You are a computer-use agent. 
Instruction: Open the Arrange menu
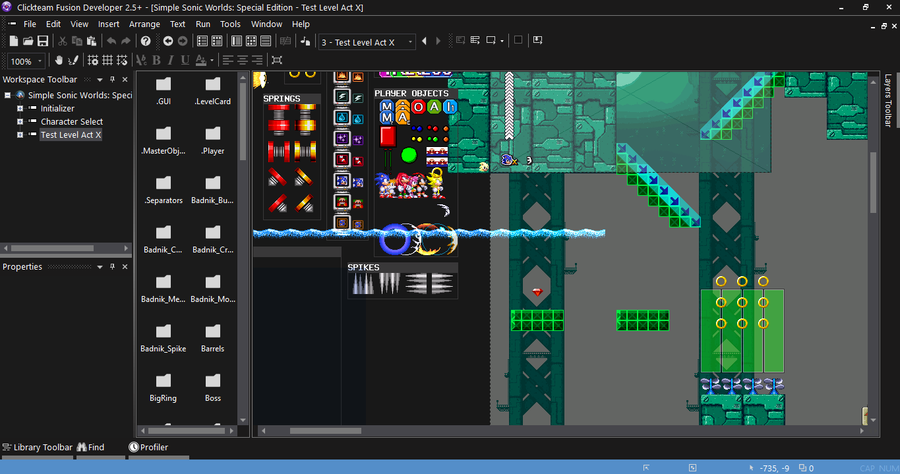coord(144,24)
